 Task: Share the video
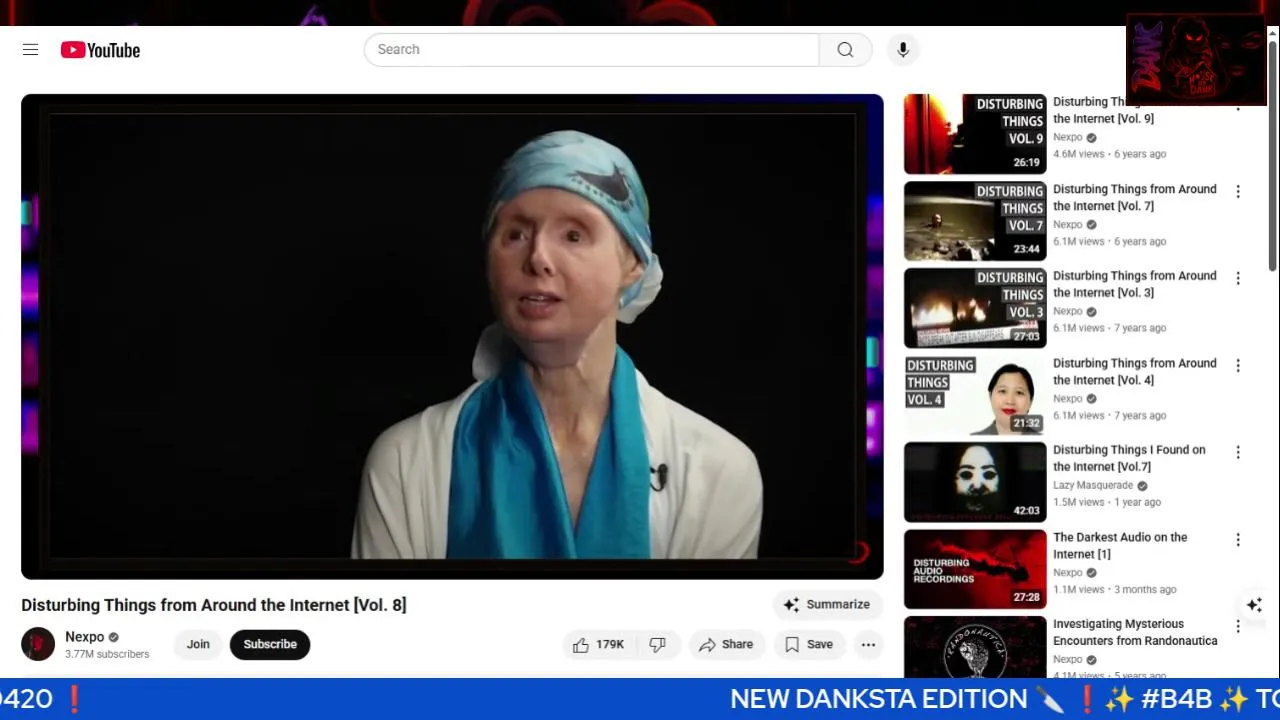(x=726, y=645)
